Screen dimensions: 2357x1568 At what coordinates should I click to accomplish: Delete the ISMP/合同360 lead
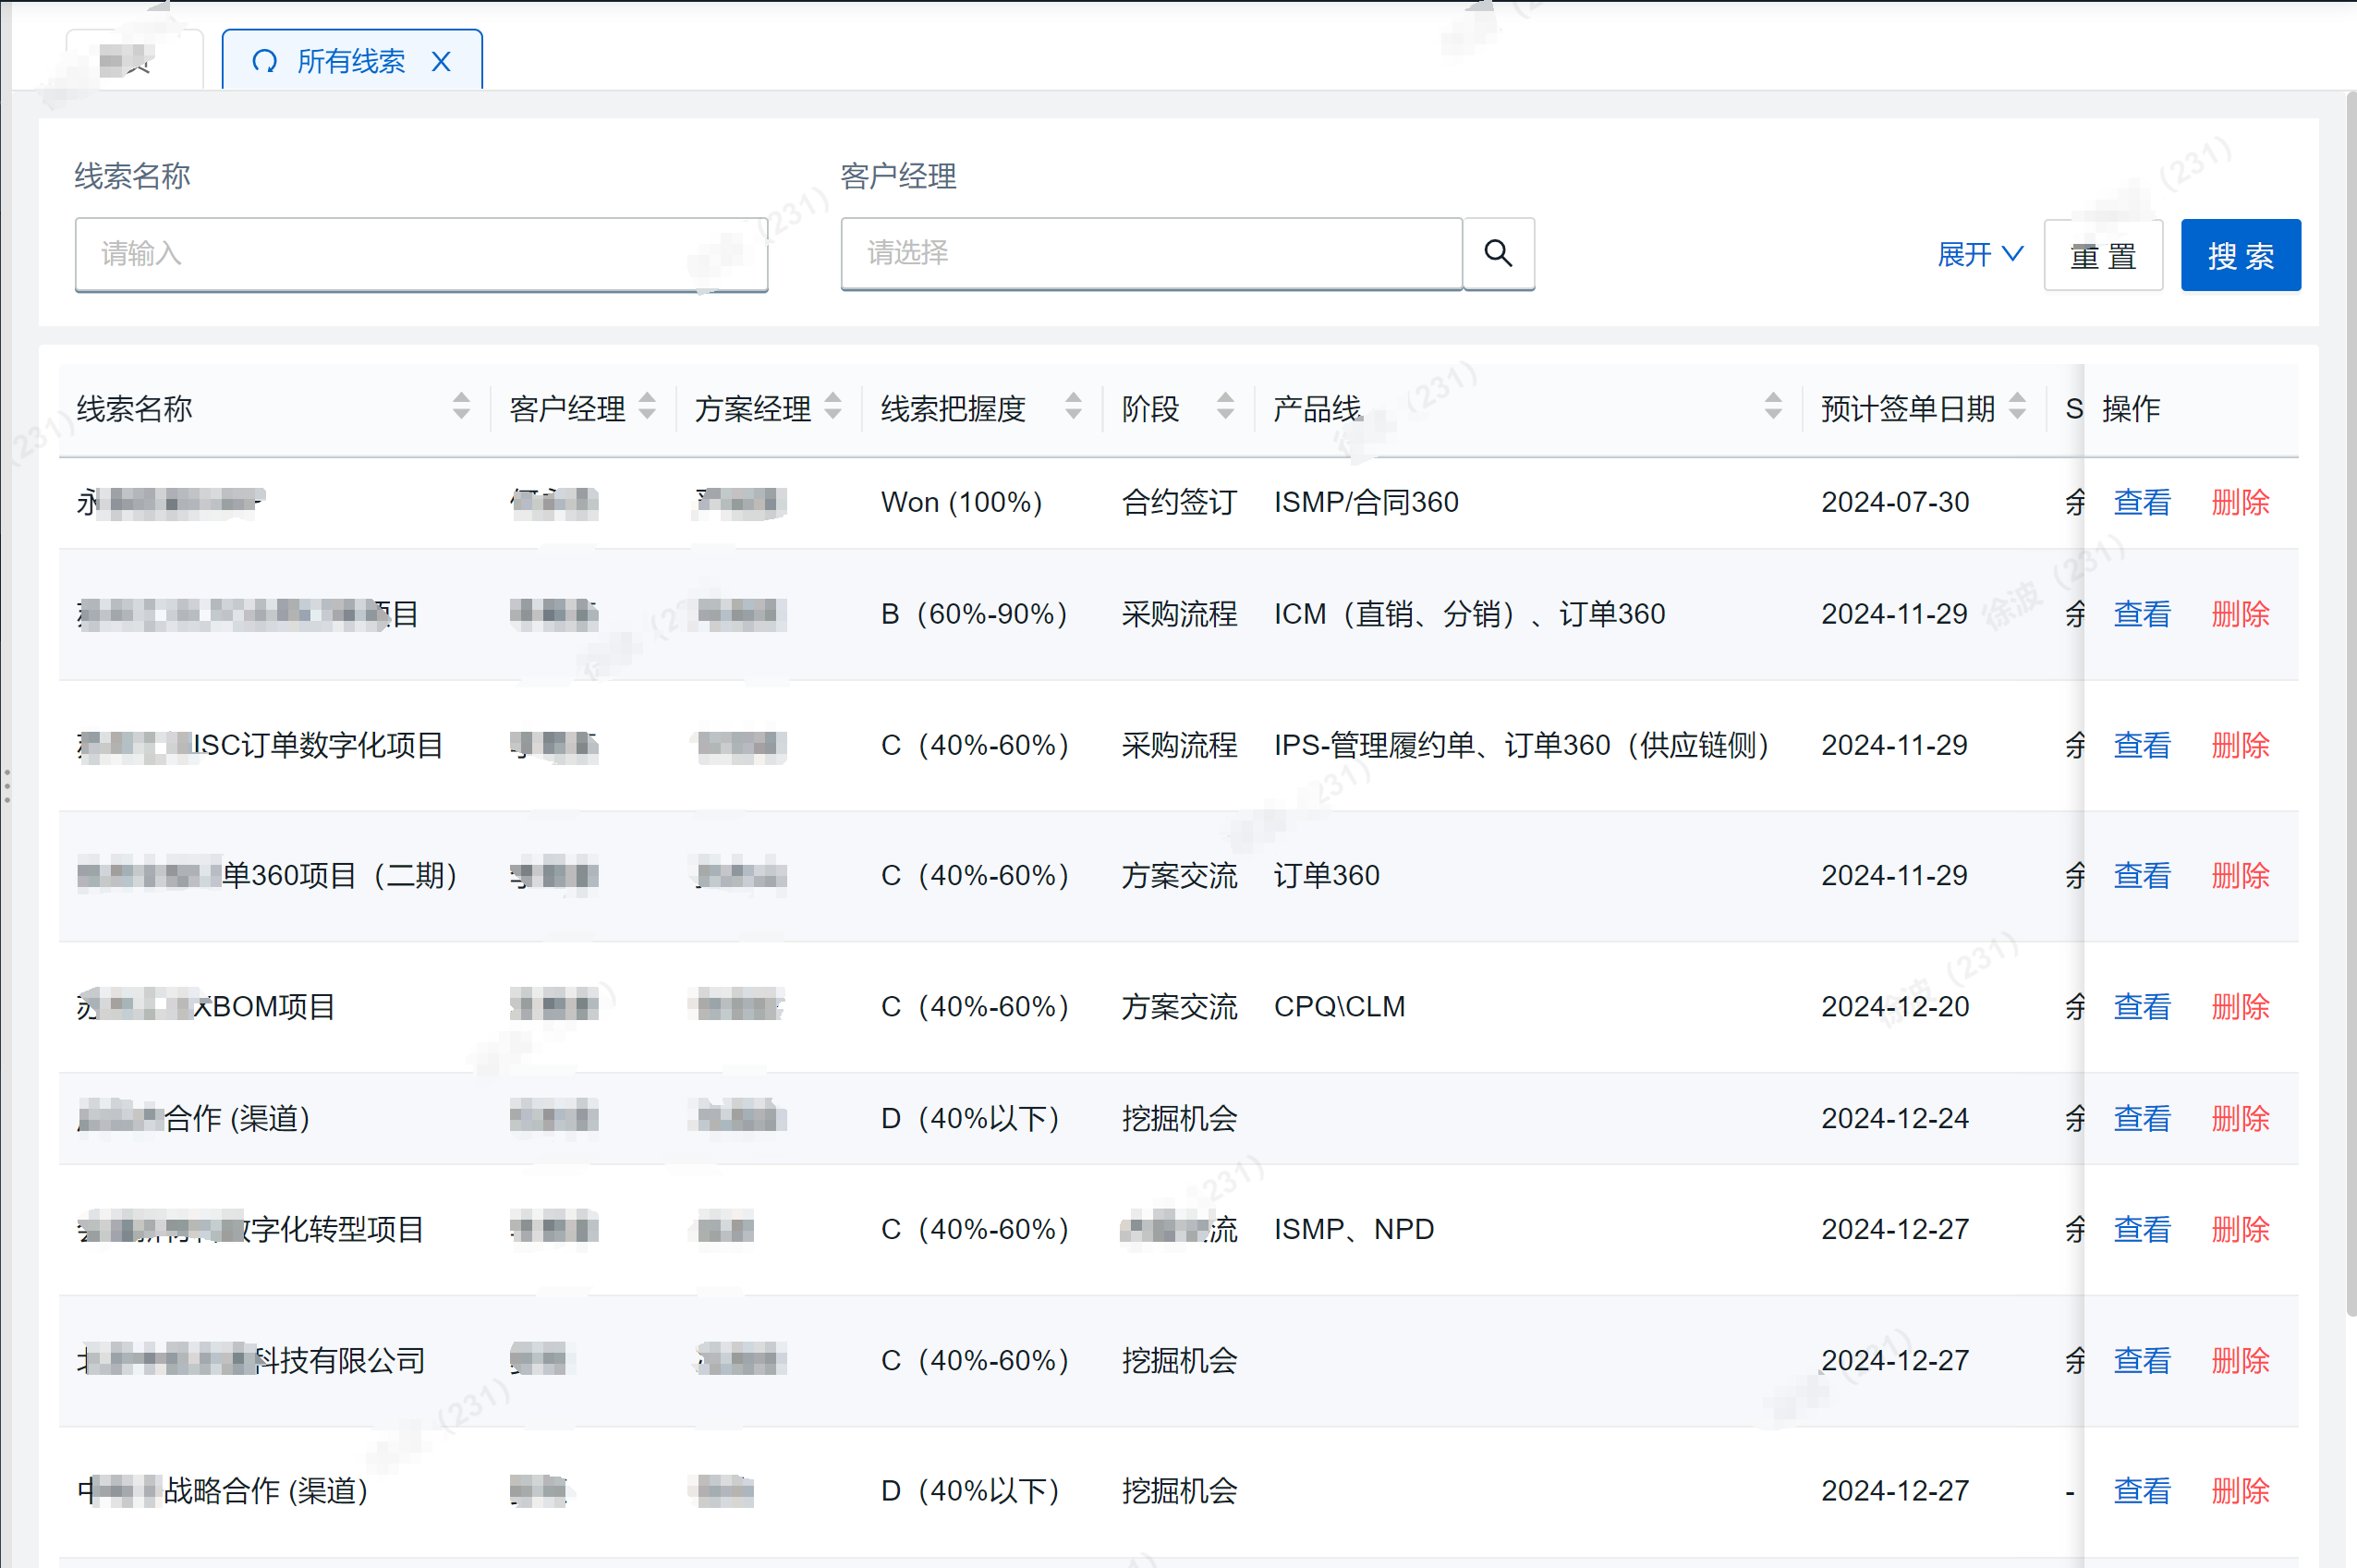point(2240,502)
